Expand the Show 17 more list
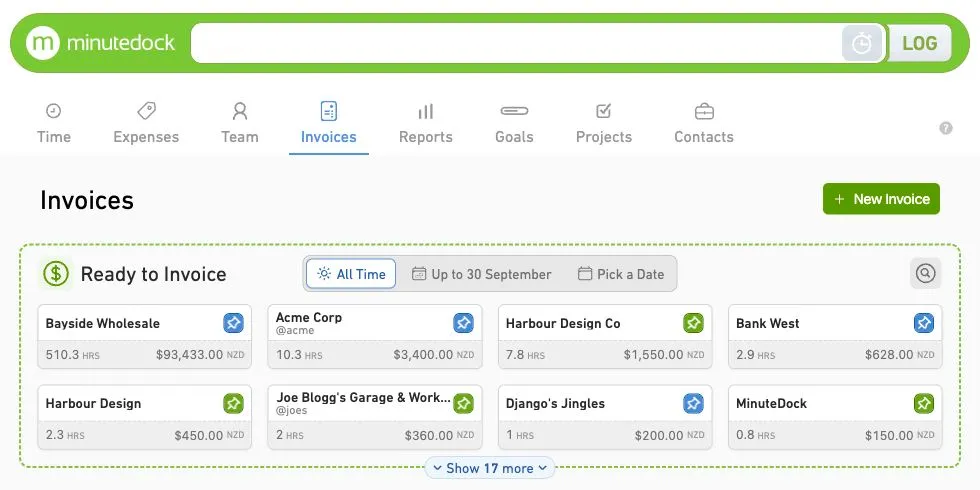 pyautogui.click(x=489, y=468)
